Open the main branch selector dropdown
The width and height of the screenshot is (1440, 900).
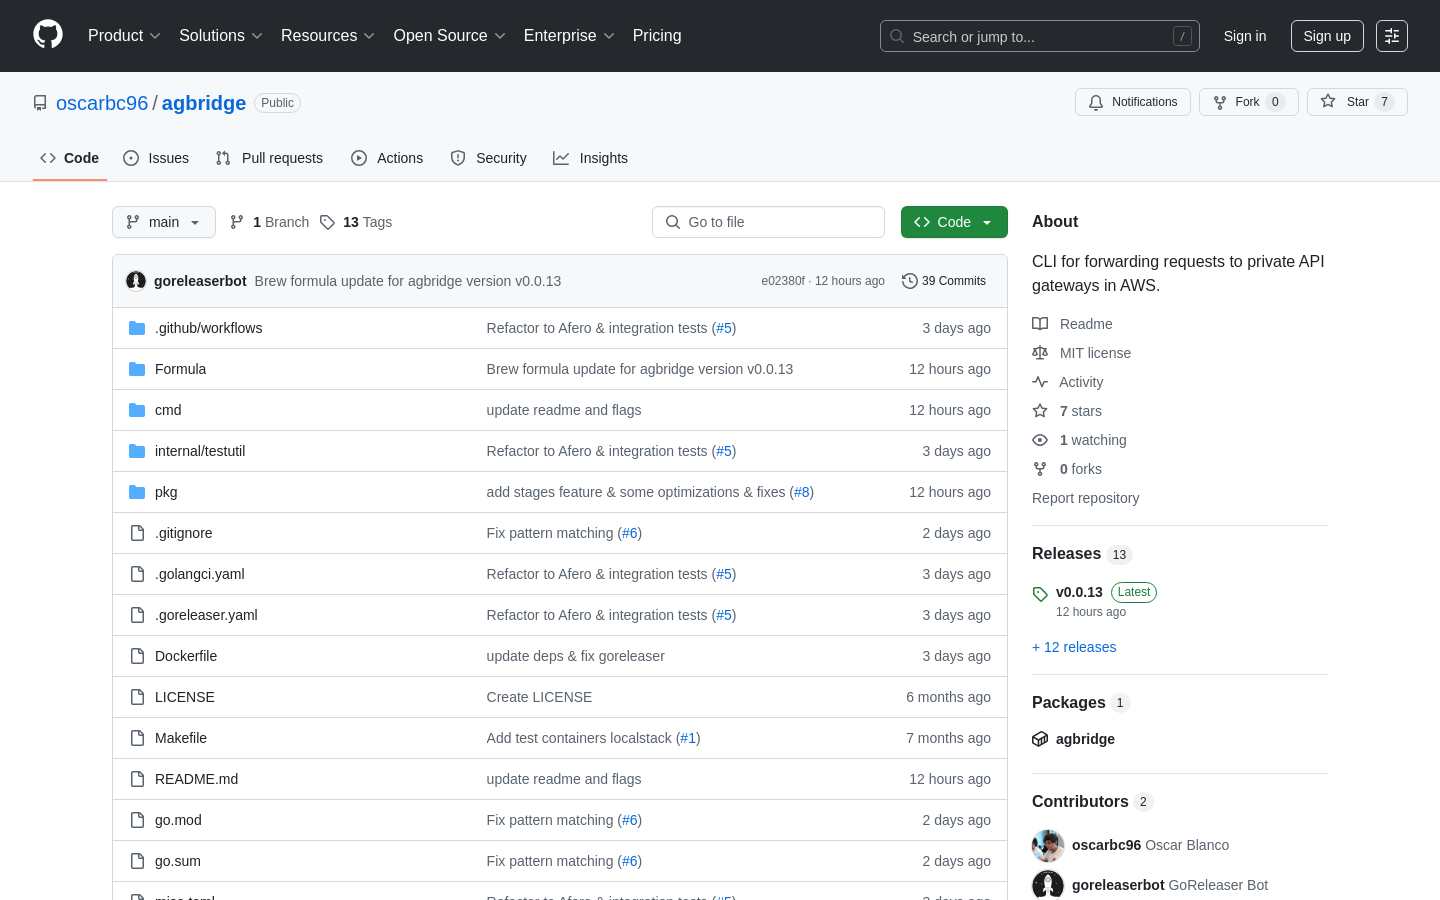[164, 222]
